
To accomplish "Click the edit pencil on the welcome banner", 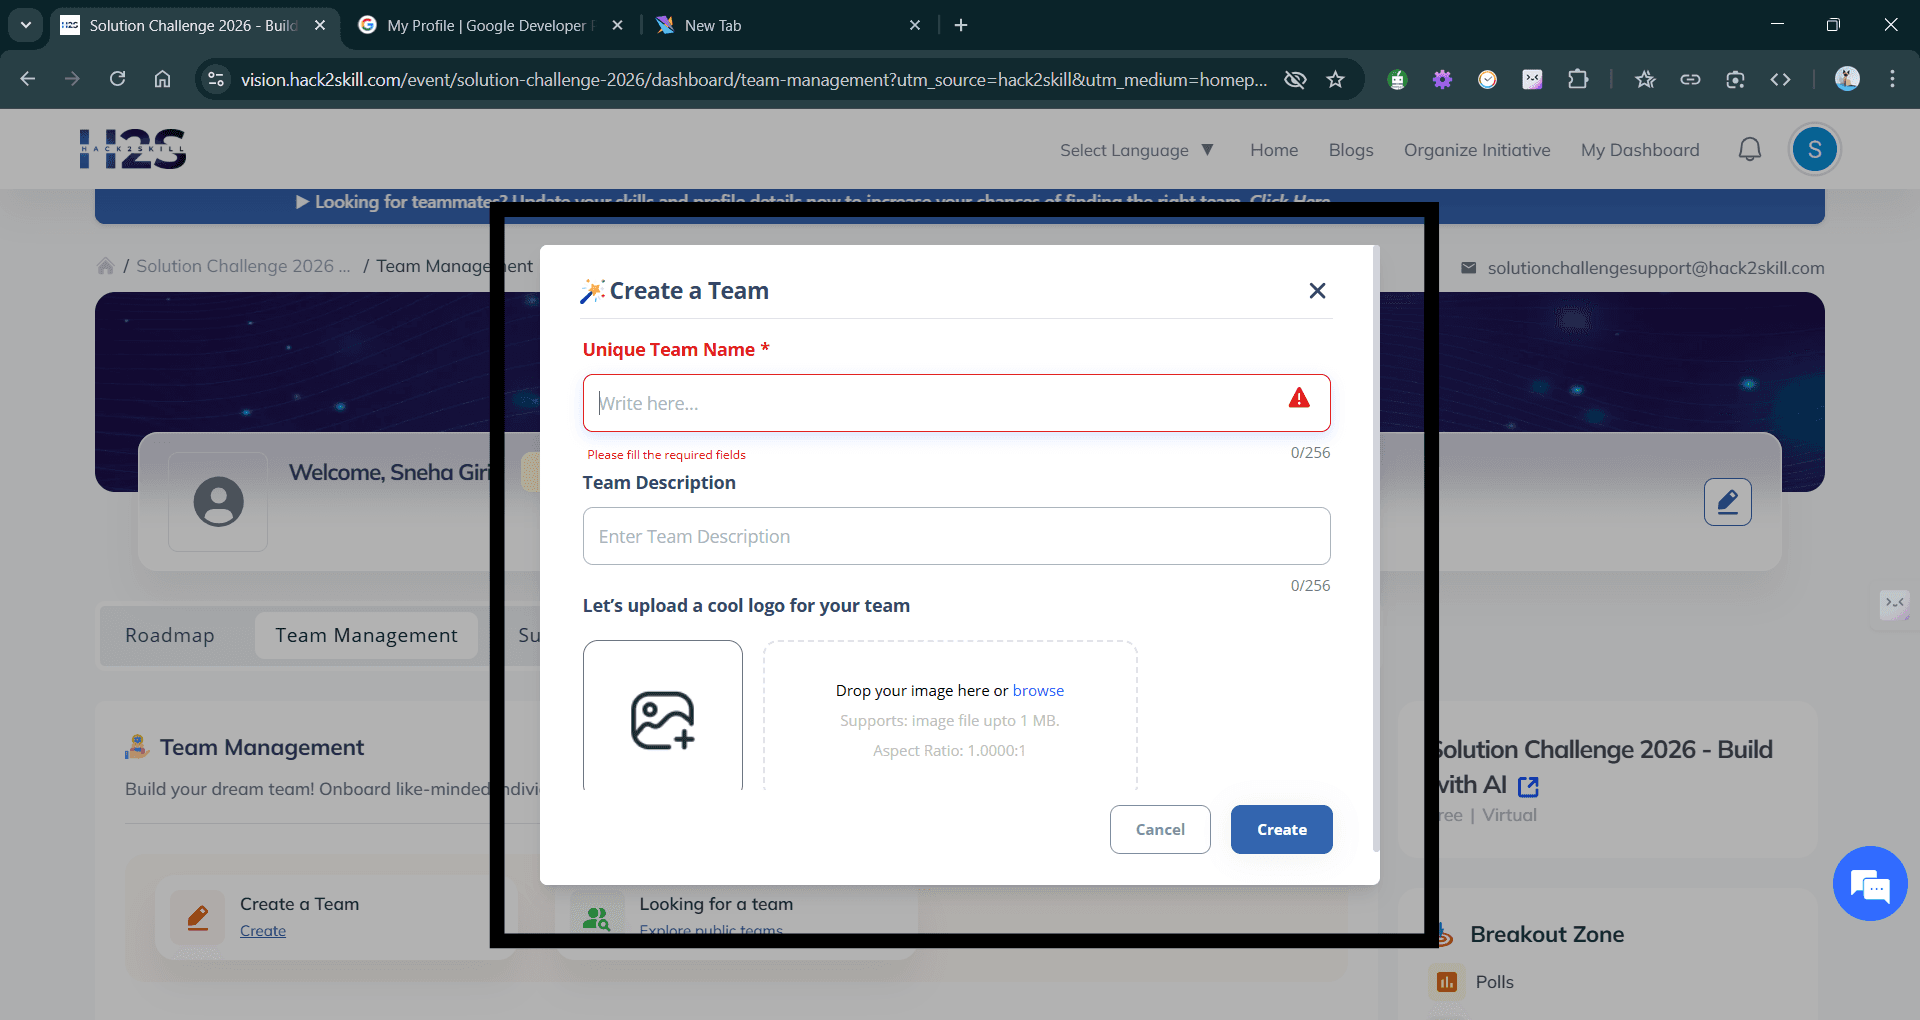I will [1727, 501].
